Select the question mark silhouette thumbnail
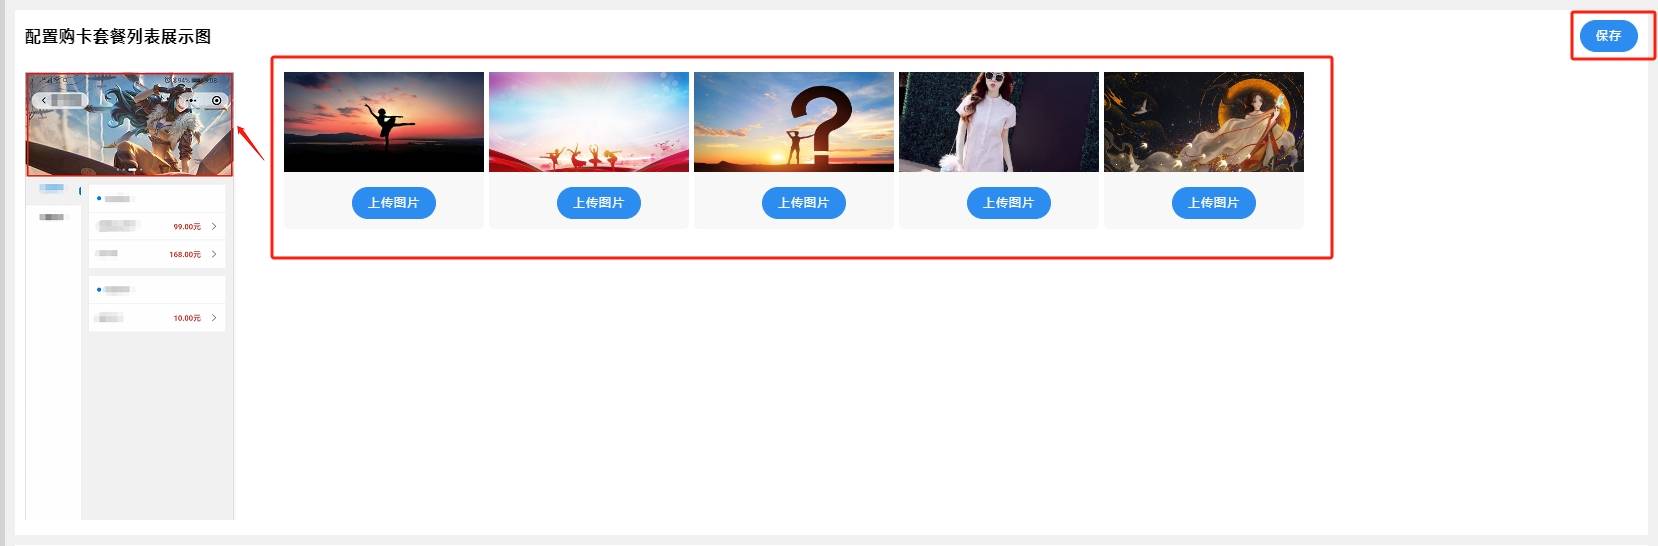This screenshot has width=1658, height=546. pos(794,122)
